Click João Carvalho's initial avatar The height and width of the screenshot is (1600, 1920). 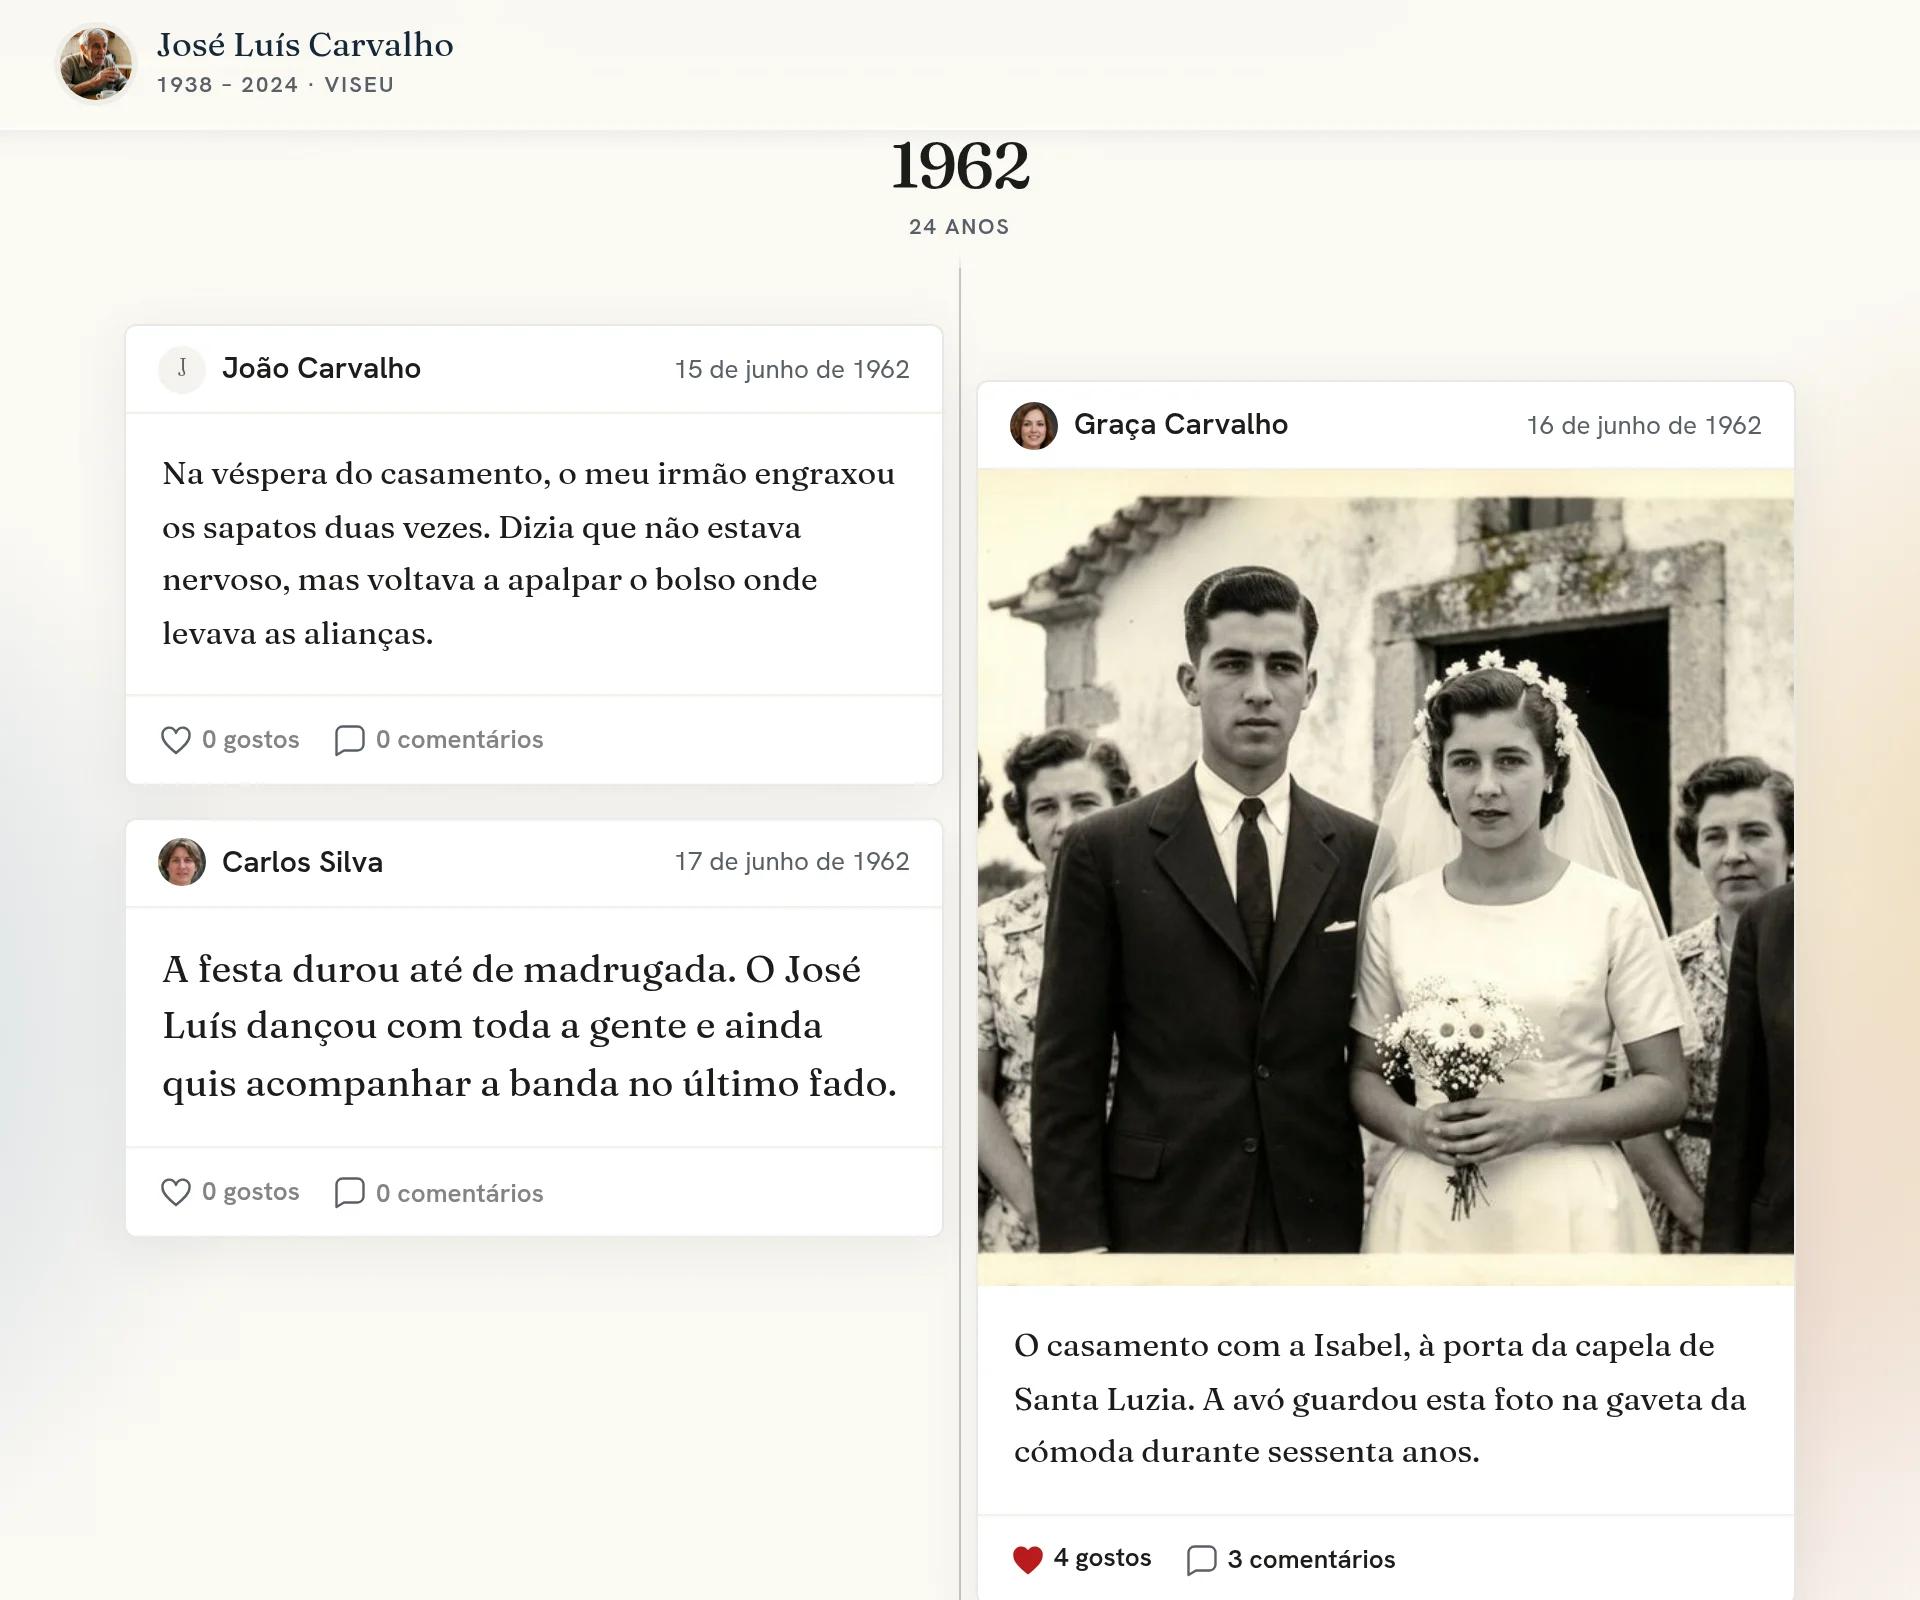click(x=182, y=369)
